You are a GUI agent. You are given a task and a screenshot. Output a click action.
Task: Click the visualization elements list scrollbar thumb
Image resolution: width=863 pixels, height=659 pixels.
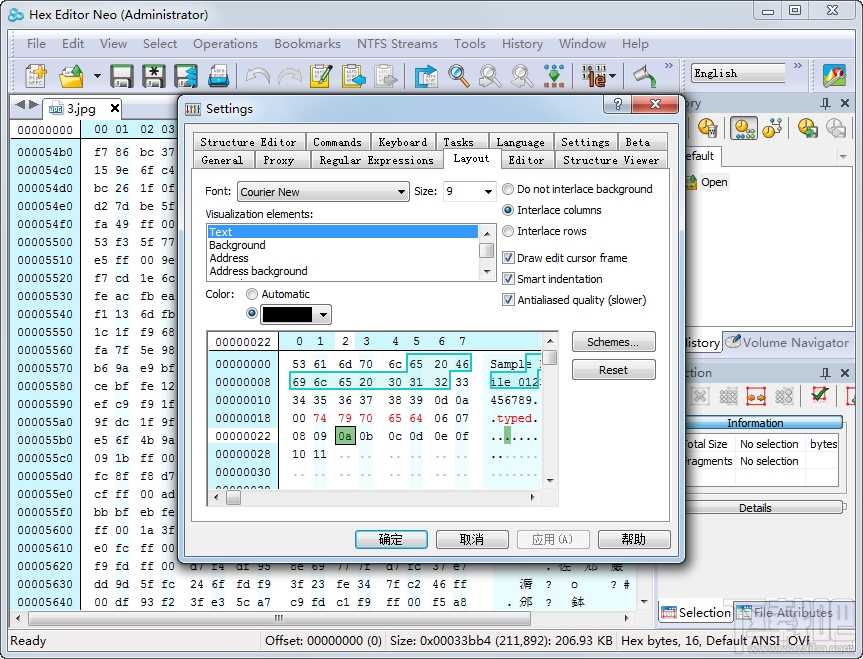[x=487, y=251]
